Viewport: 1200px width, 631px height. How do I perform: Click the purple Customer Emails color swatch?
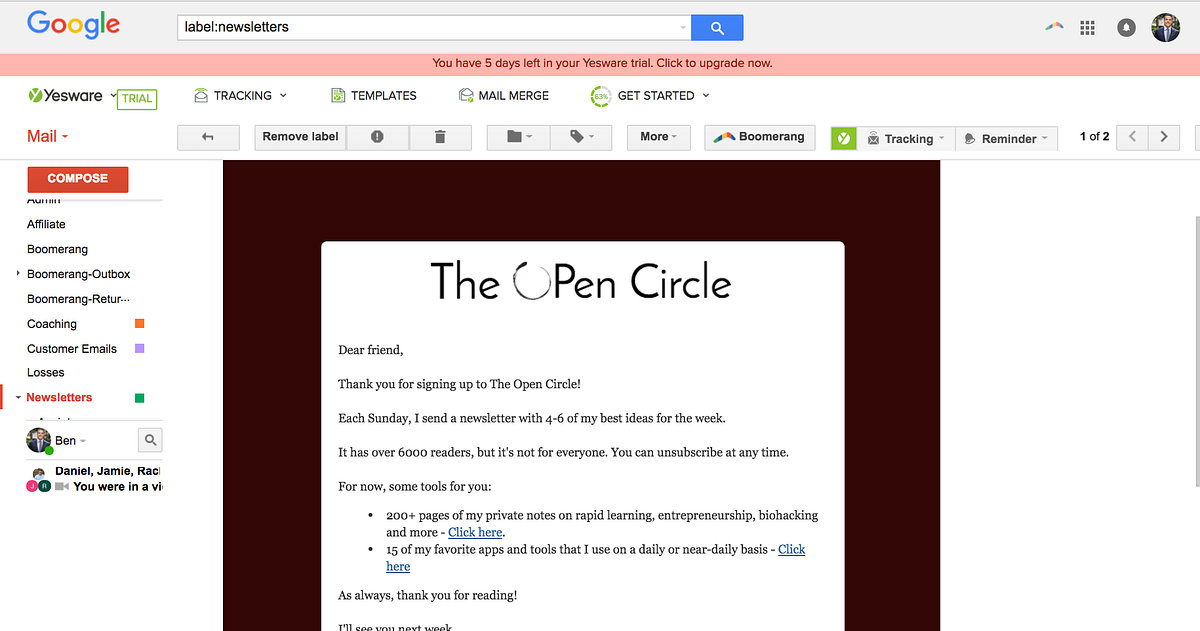click(140, 349)
